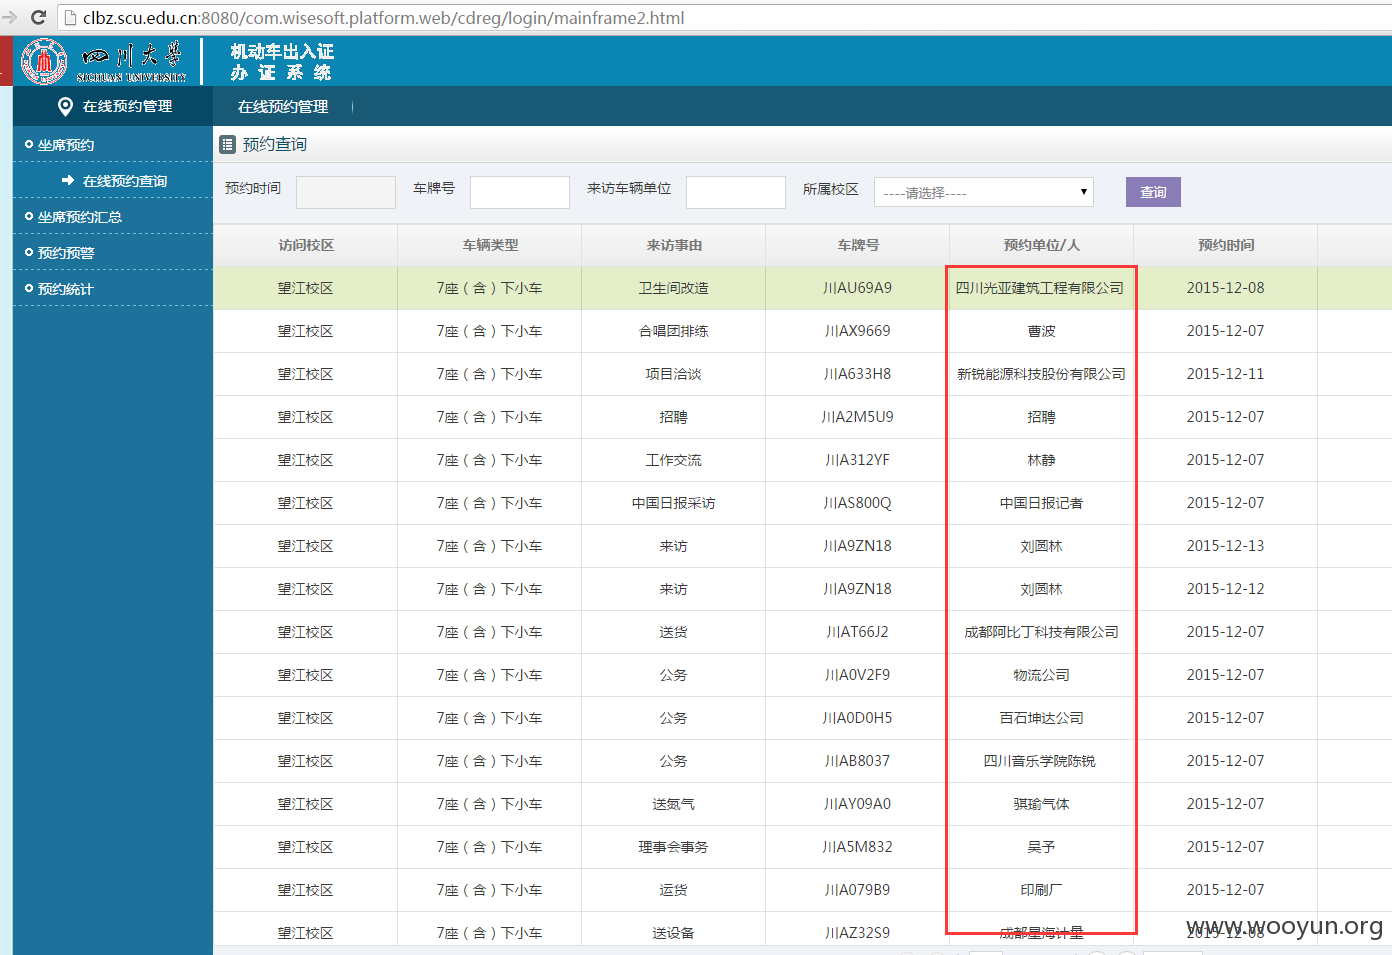Click the 预约单位/人 column header
The height and width of the screenshot is (955, 1392).
[x=1042, y=245]
